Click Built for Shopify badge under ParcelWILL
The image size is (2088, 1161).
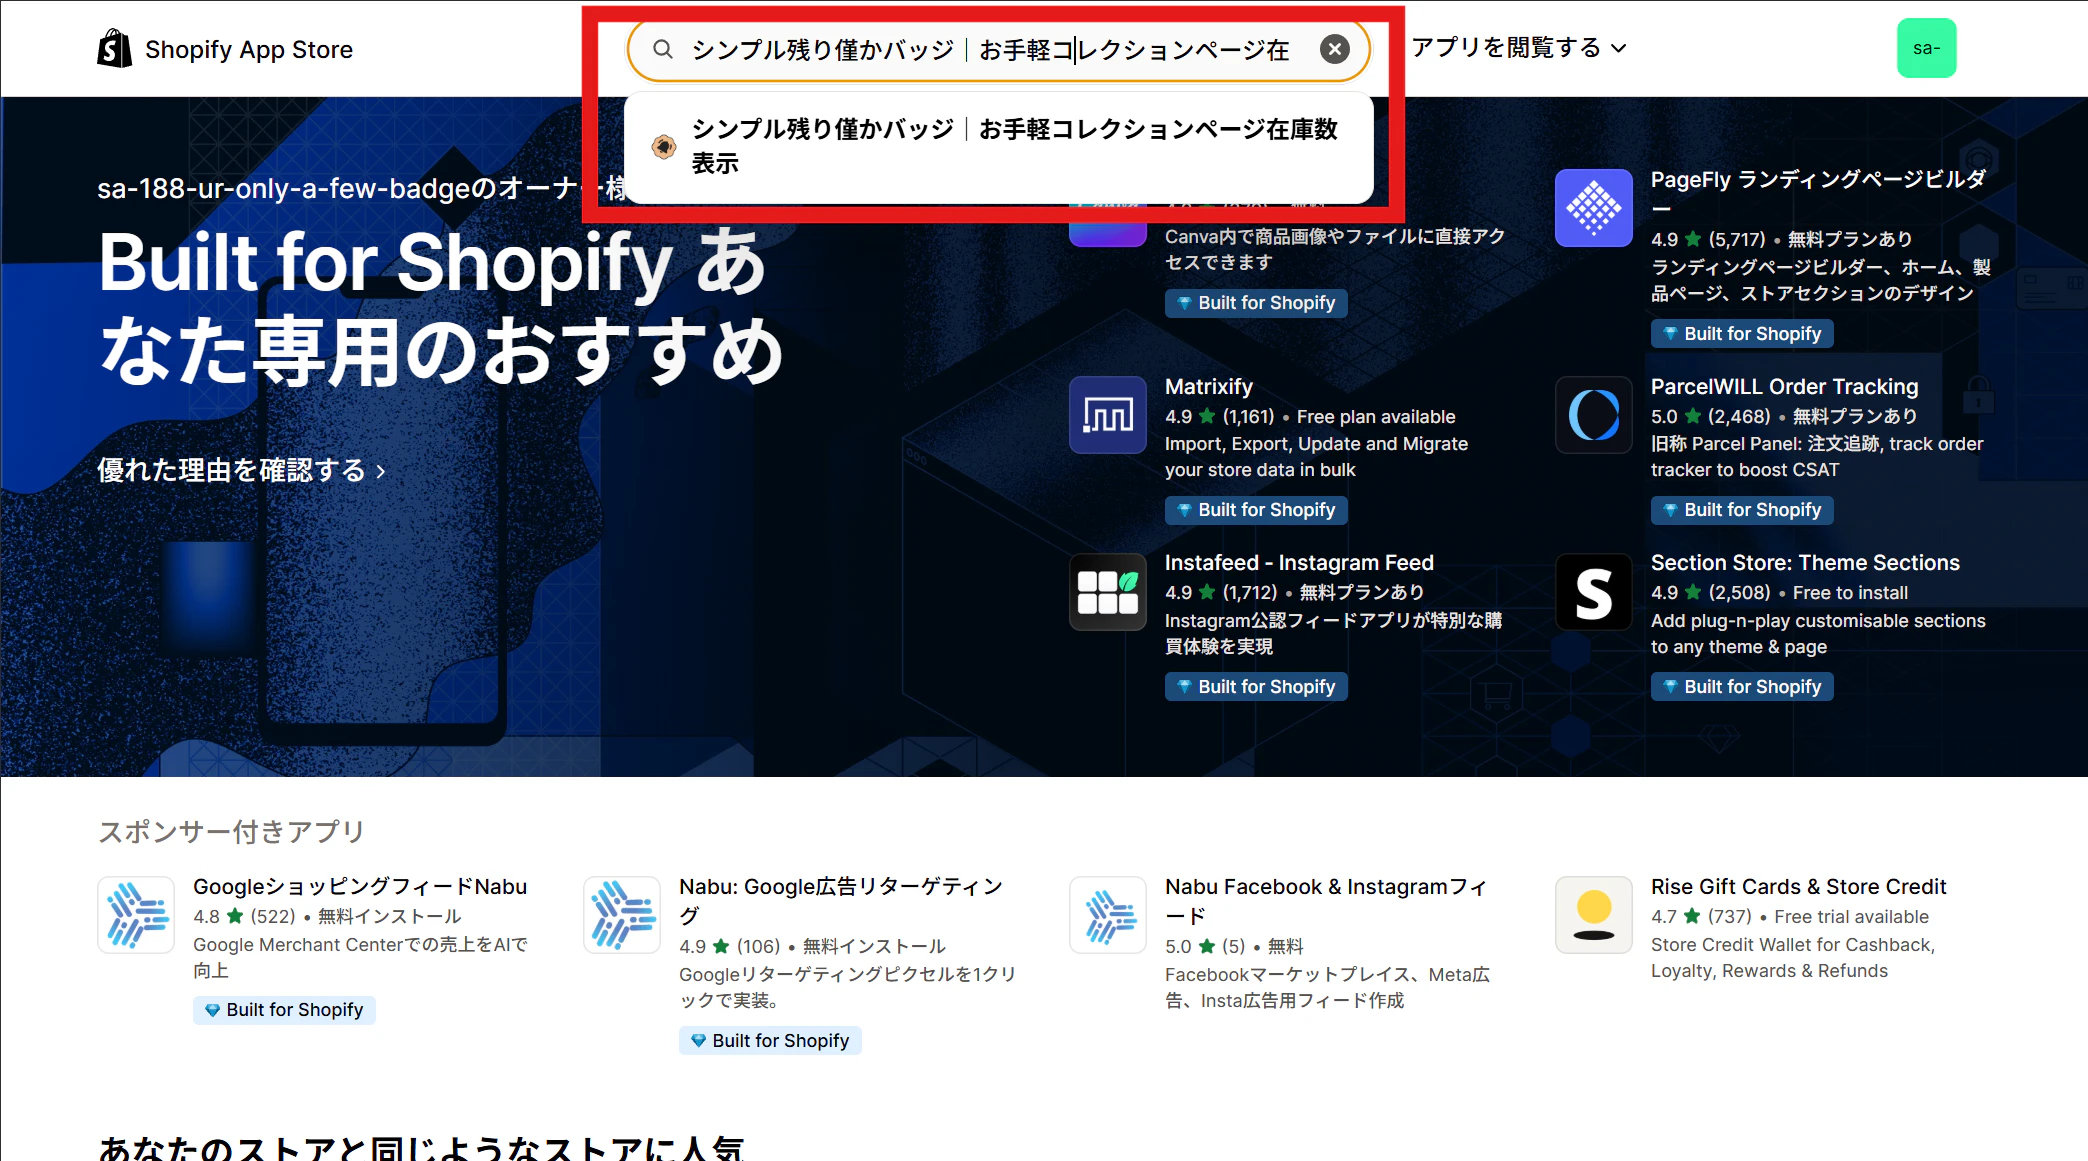click(1742, 510)
